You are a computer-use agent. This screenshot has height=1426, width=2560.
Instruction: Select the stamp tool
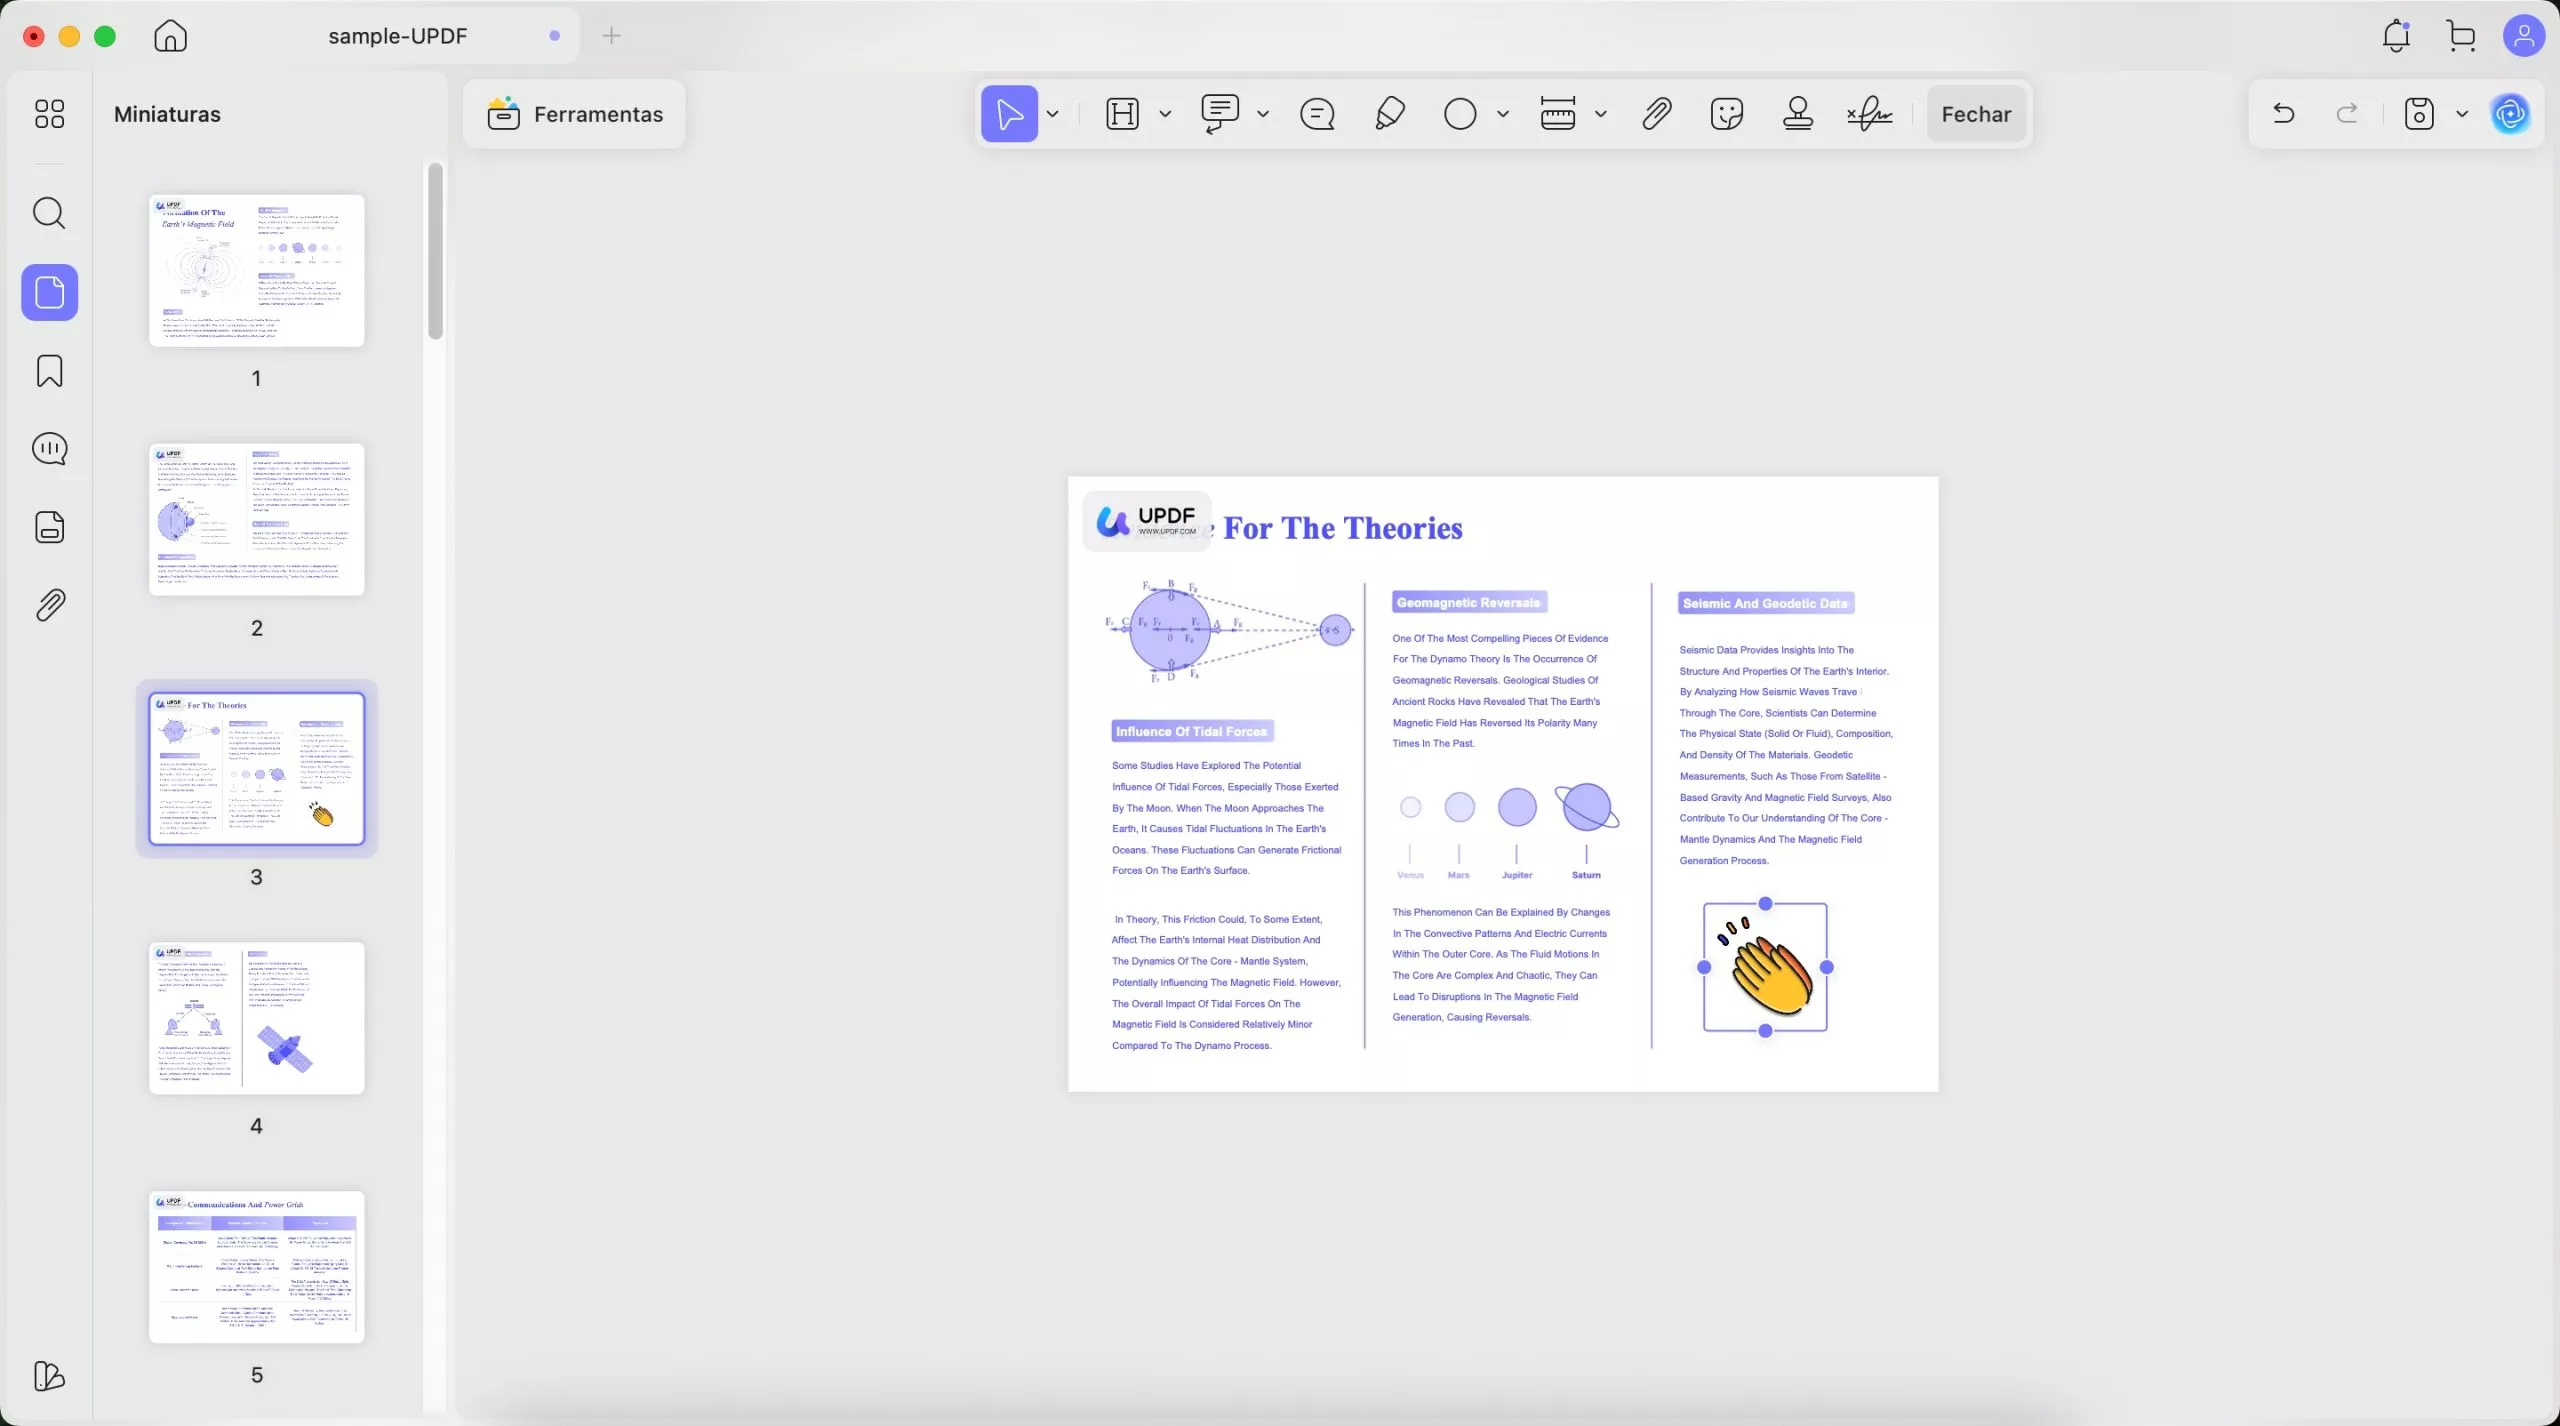click(x=1797, y=114)
